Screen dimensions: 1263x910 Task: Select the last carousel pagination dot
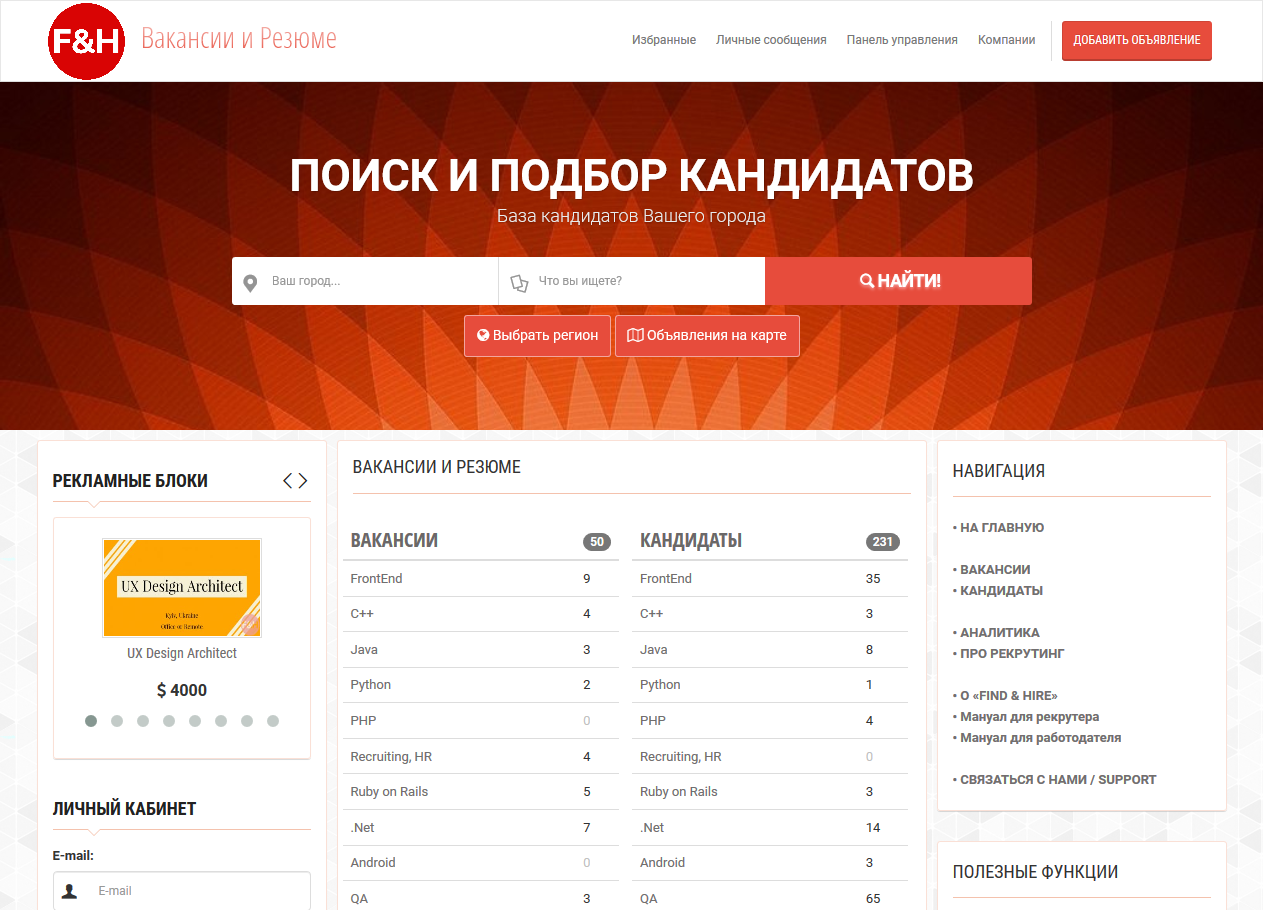[x=273, y=721]
